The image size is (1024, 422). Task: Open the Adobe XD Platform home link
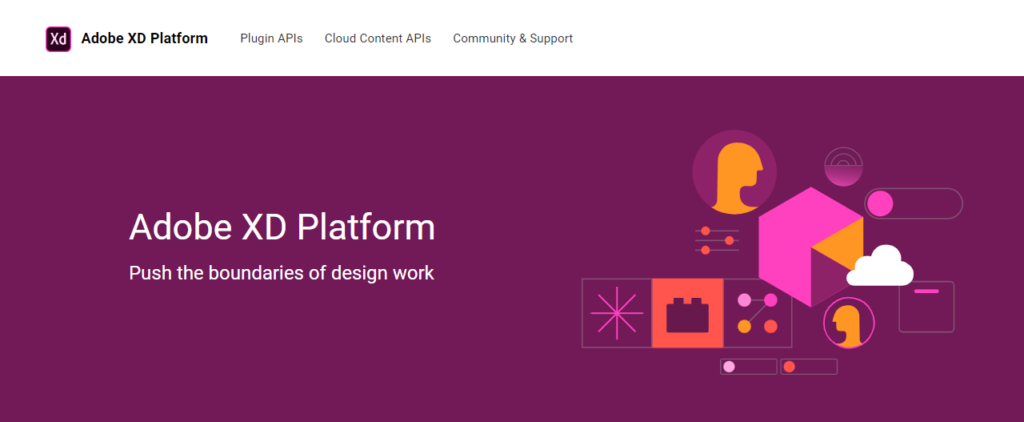[x=144, y=39]
